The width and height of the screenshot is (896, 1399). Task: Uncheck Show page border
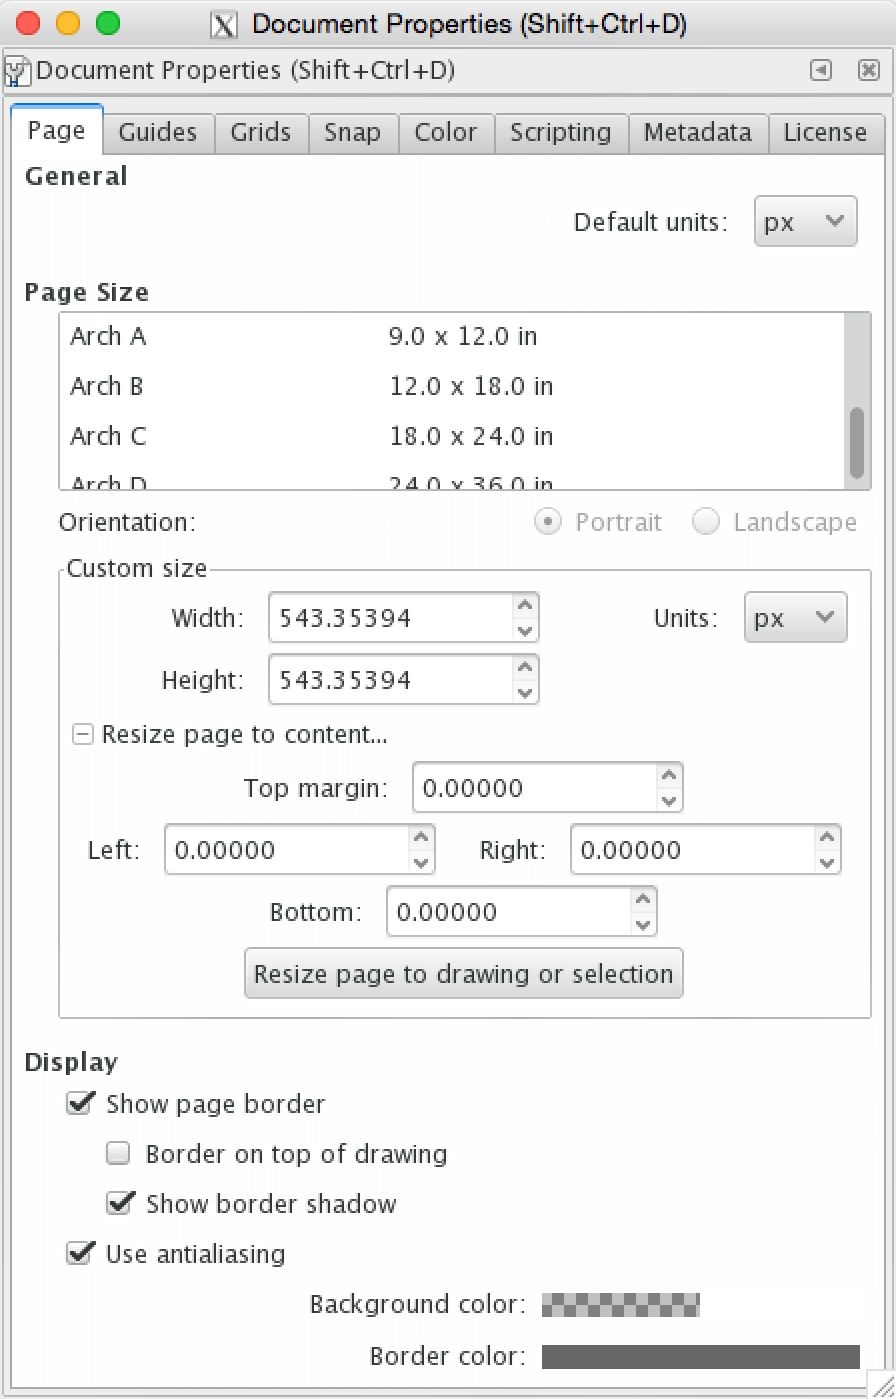[x=80, y=1103]
